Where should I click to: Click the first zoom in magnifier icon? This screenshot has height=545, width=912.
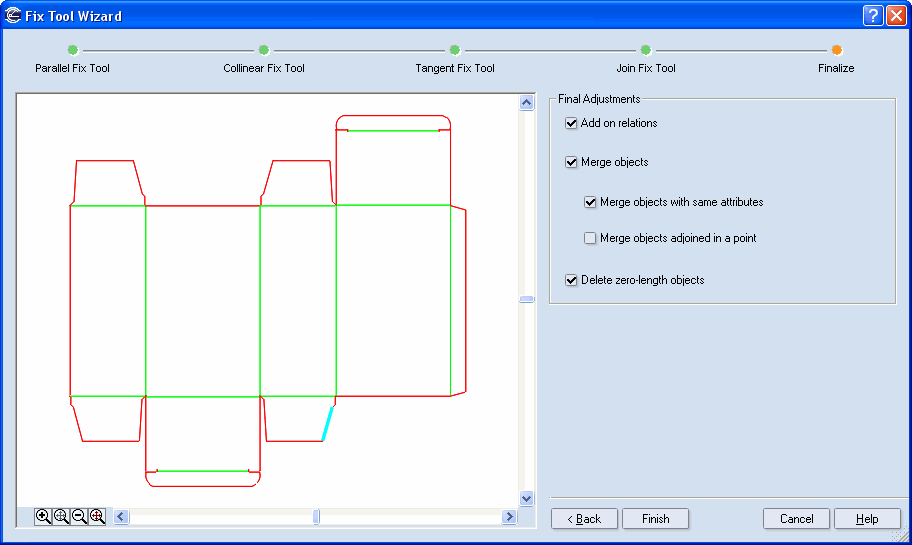pos(43,516)
